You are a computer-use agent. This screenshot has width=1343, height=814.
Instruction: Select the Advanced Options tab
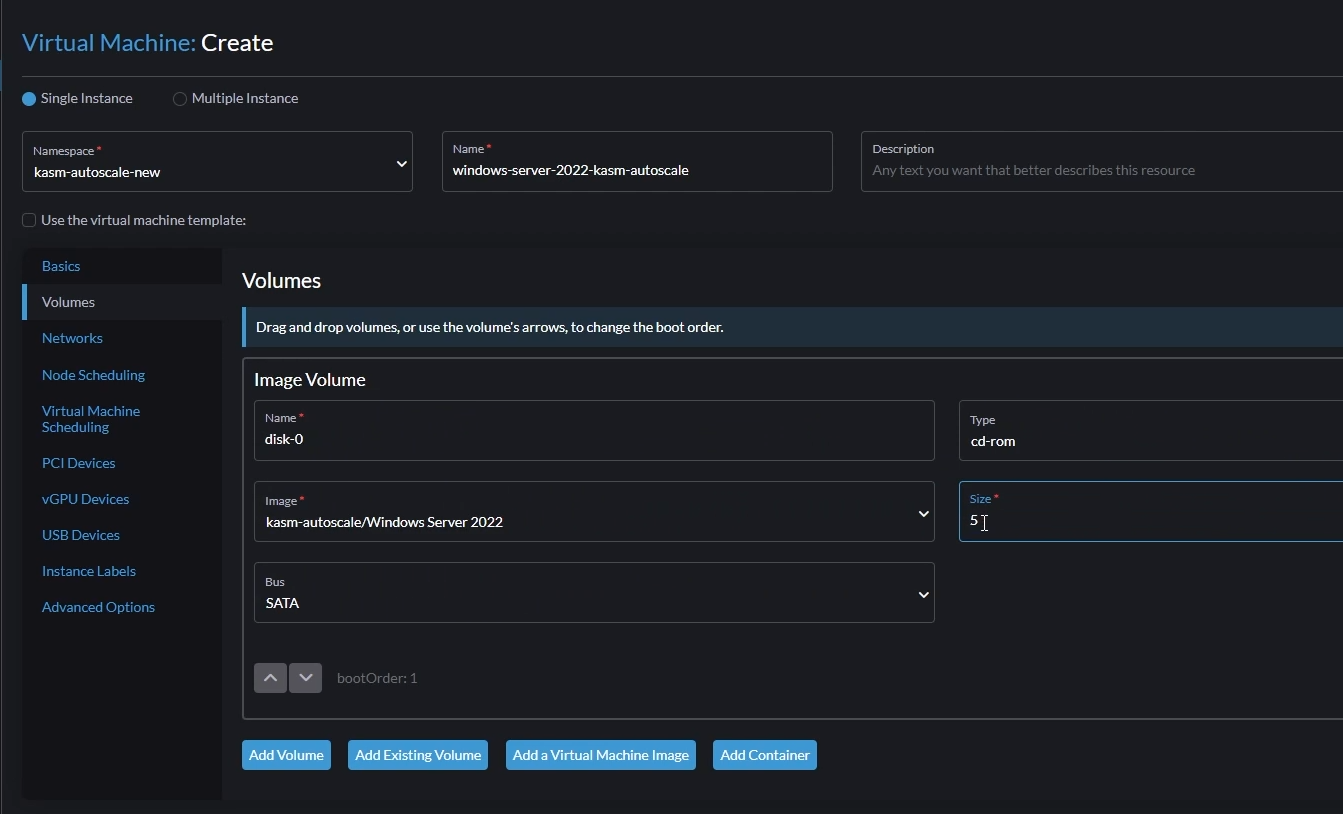pos(98,607)
